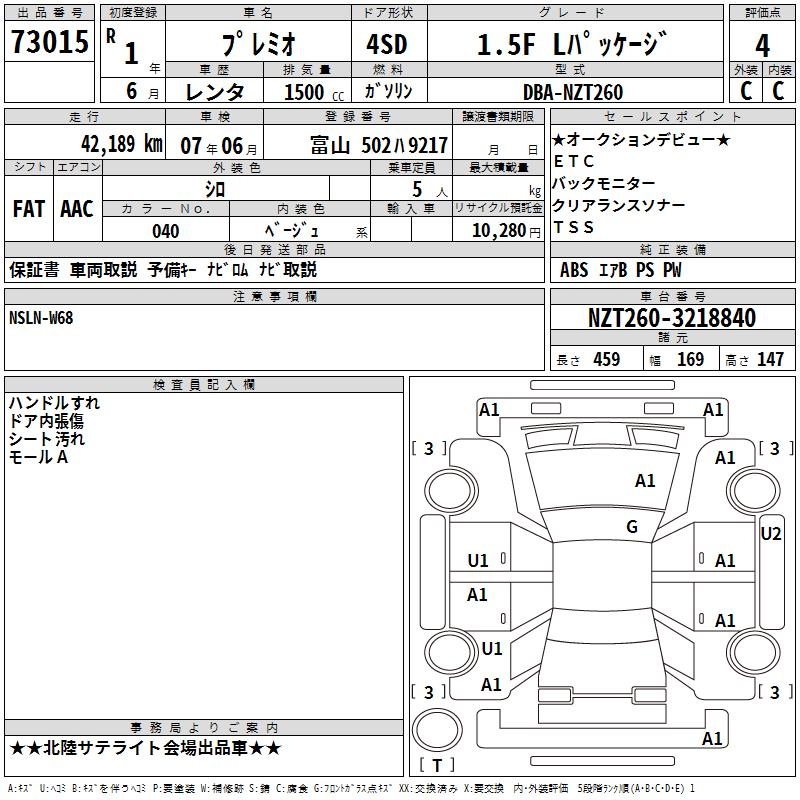This screenshot has height=800, width=800.
Task: Click the width value 169
Action: coord(690,359)
